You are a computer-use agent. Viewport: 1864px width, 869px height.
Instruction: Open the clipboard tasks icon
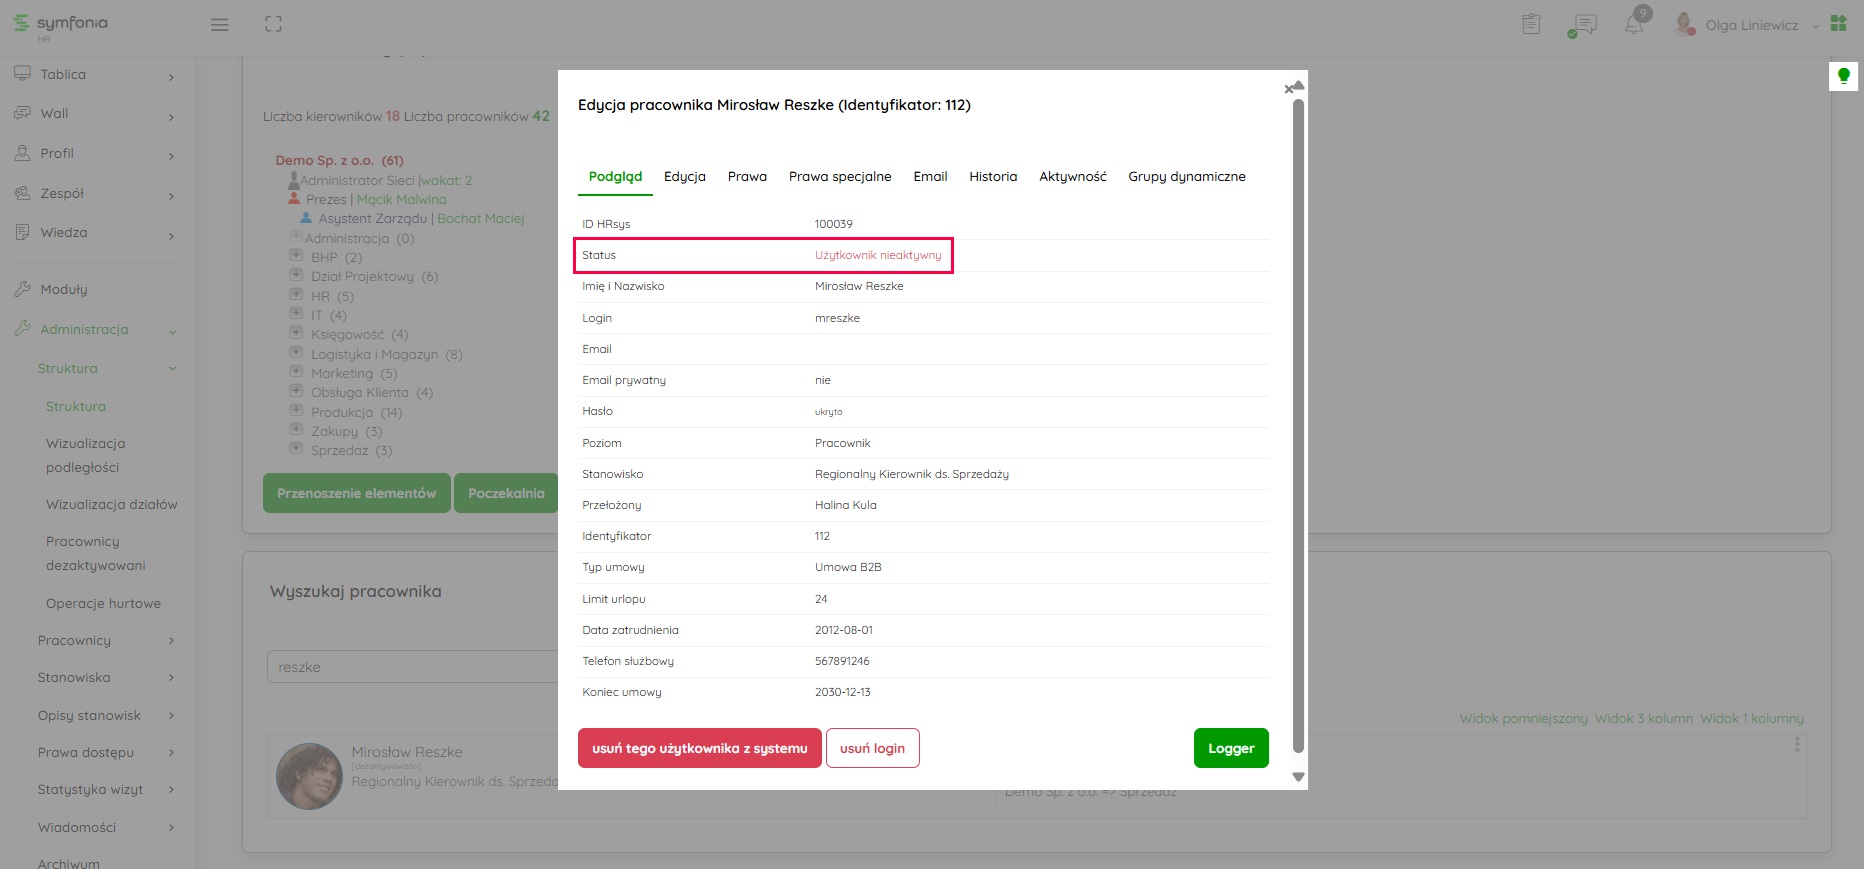1531,25
